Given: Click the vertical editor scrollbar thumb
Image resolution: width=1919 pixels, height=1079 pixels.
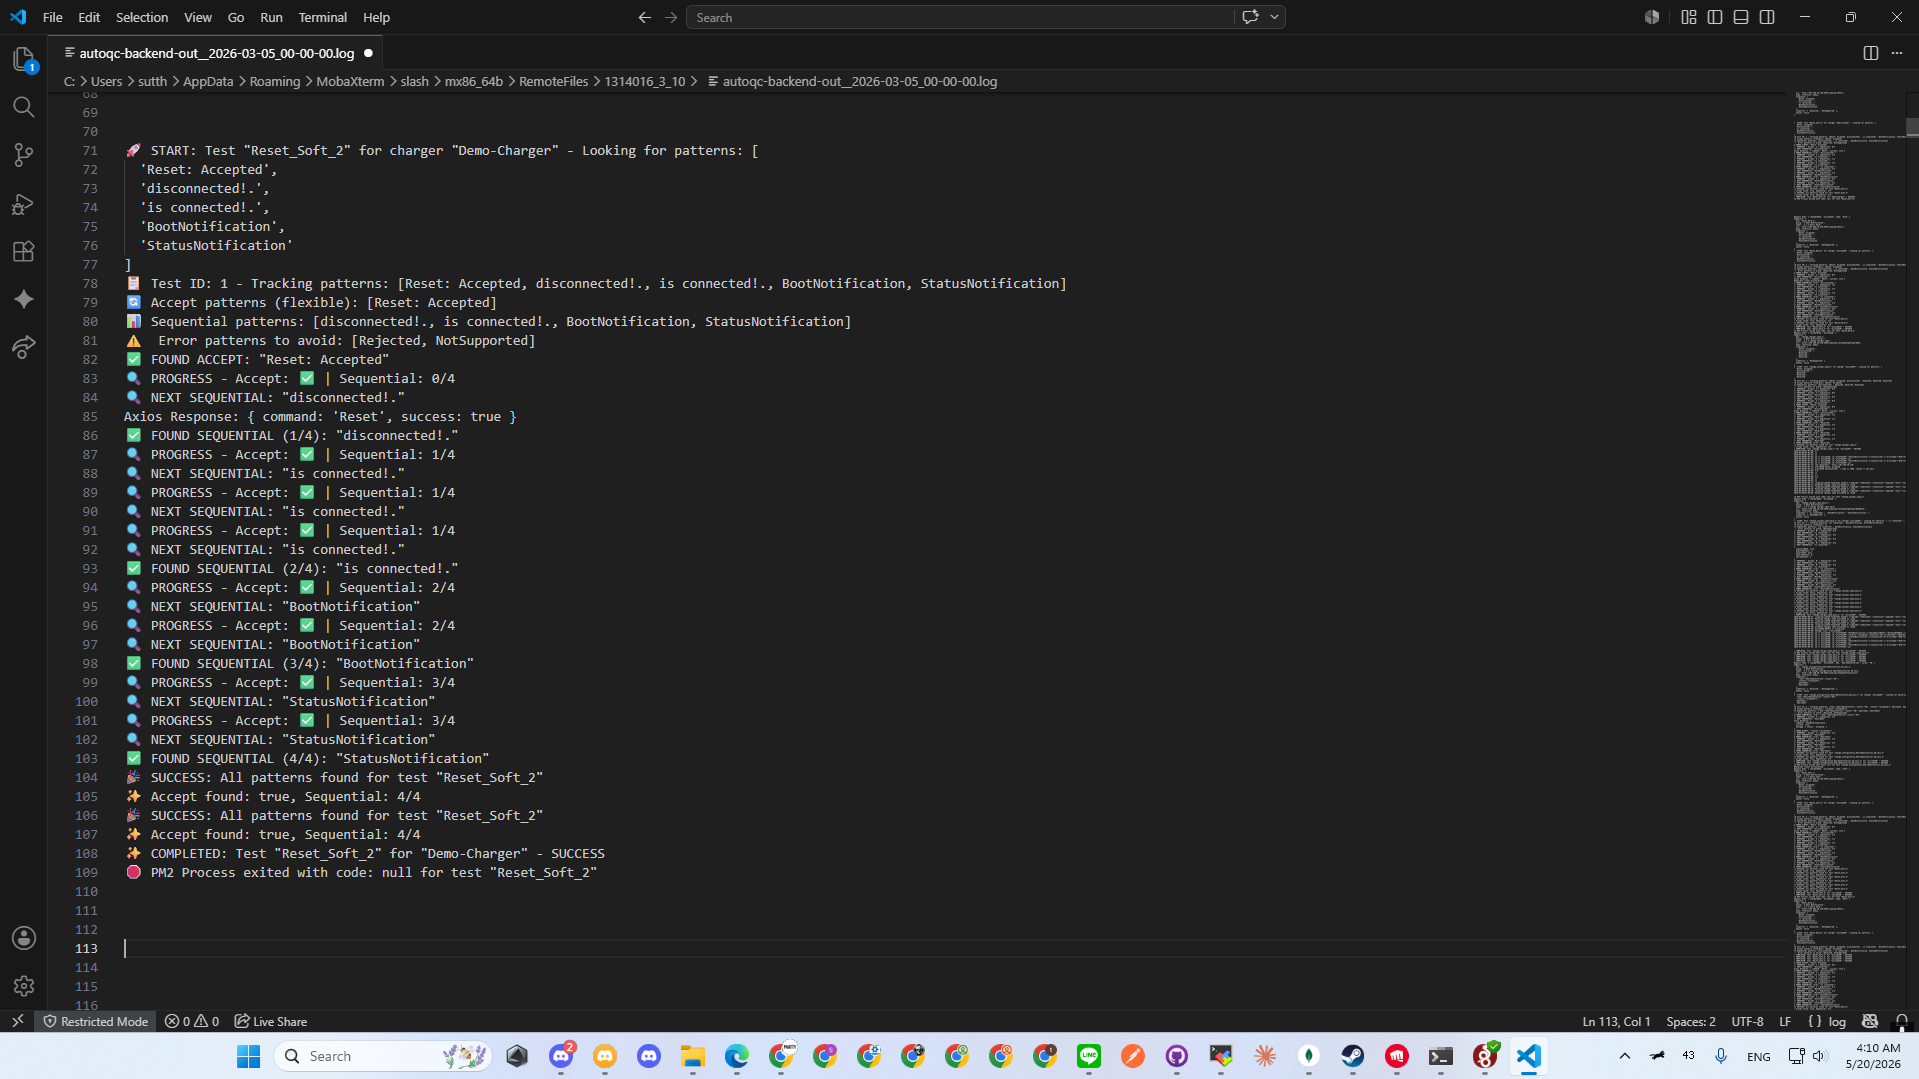Looking at the screenshot, I should click(1912, 127).
